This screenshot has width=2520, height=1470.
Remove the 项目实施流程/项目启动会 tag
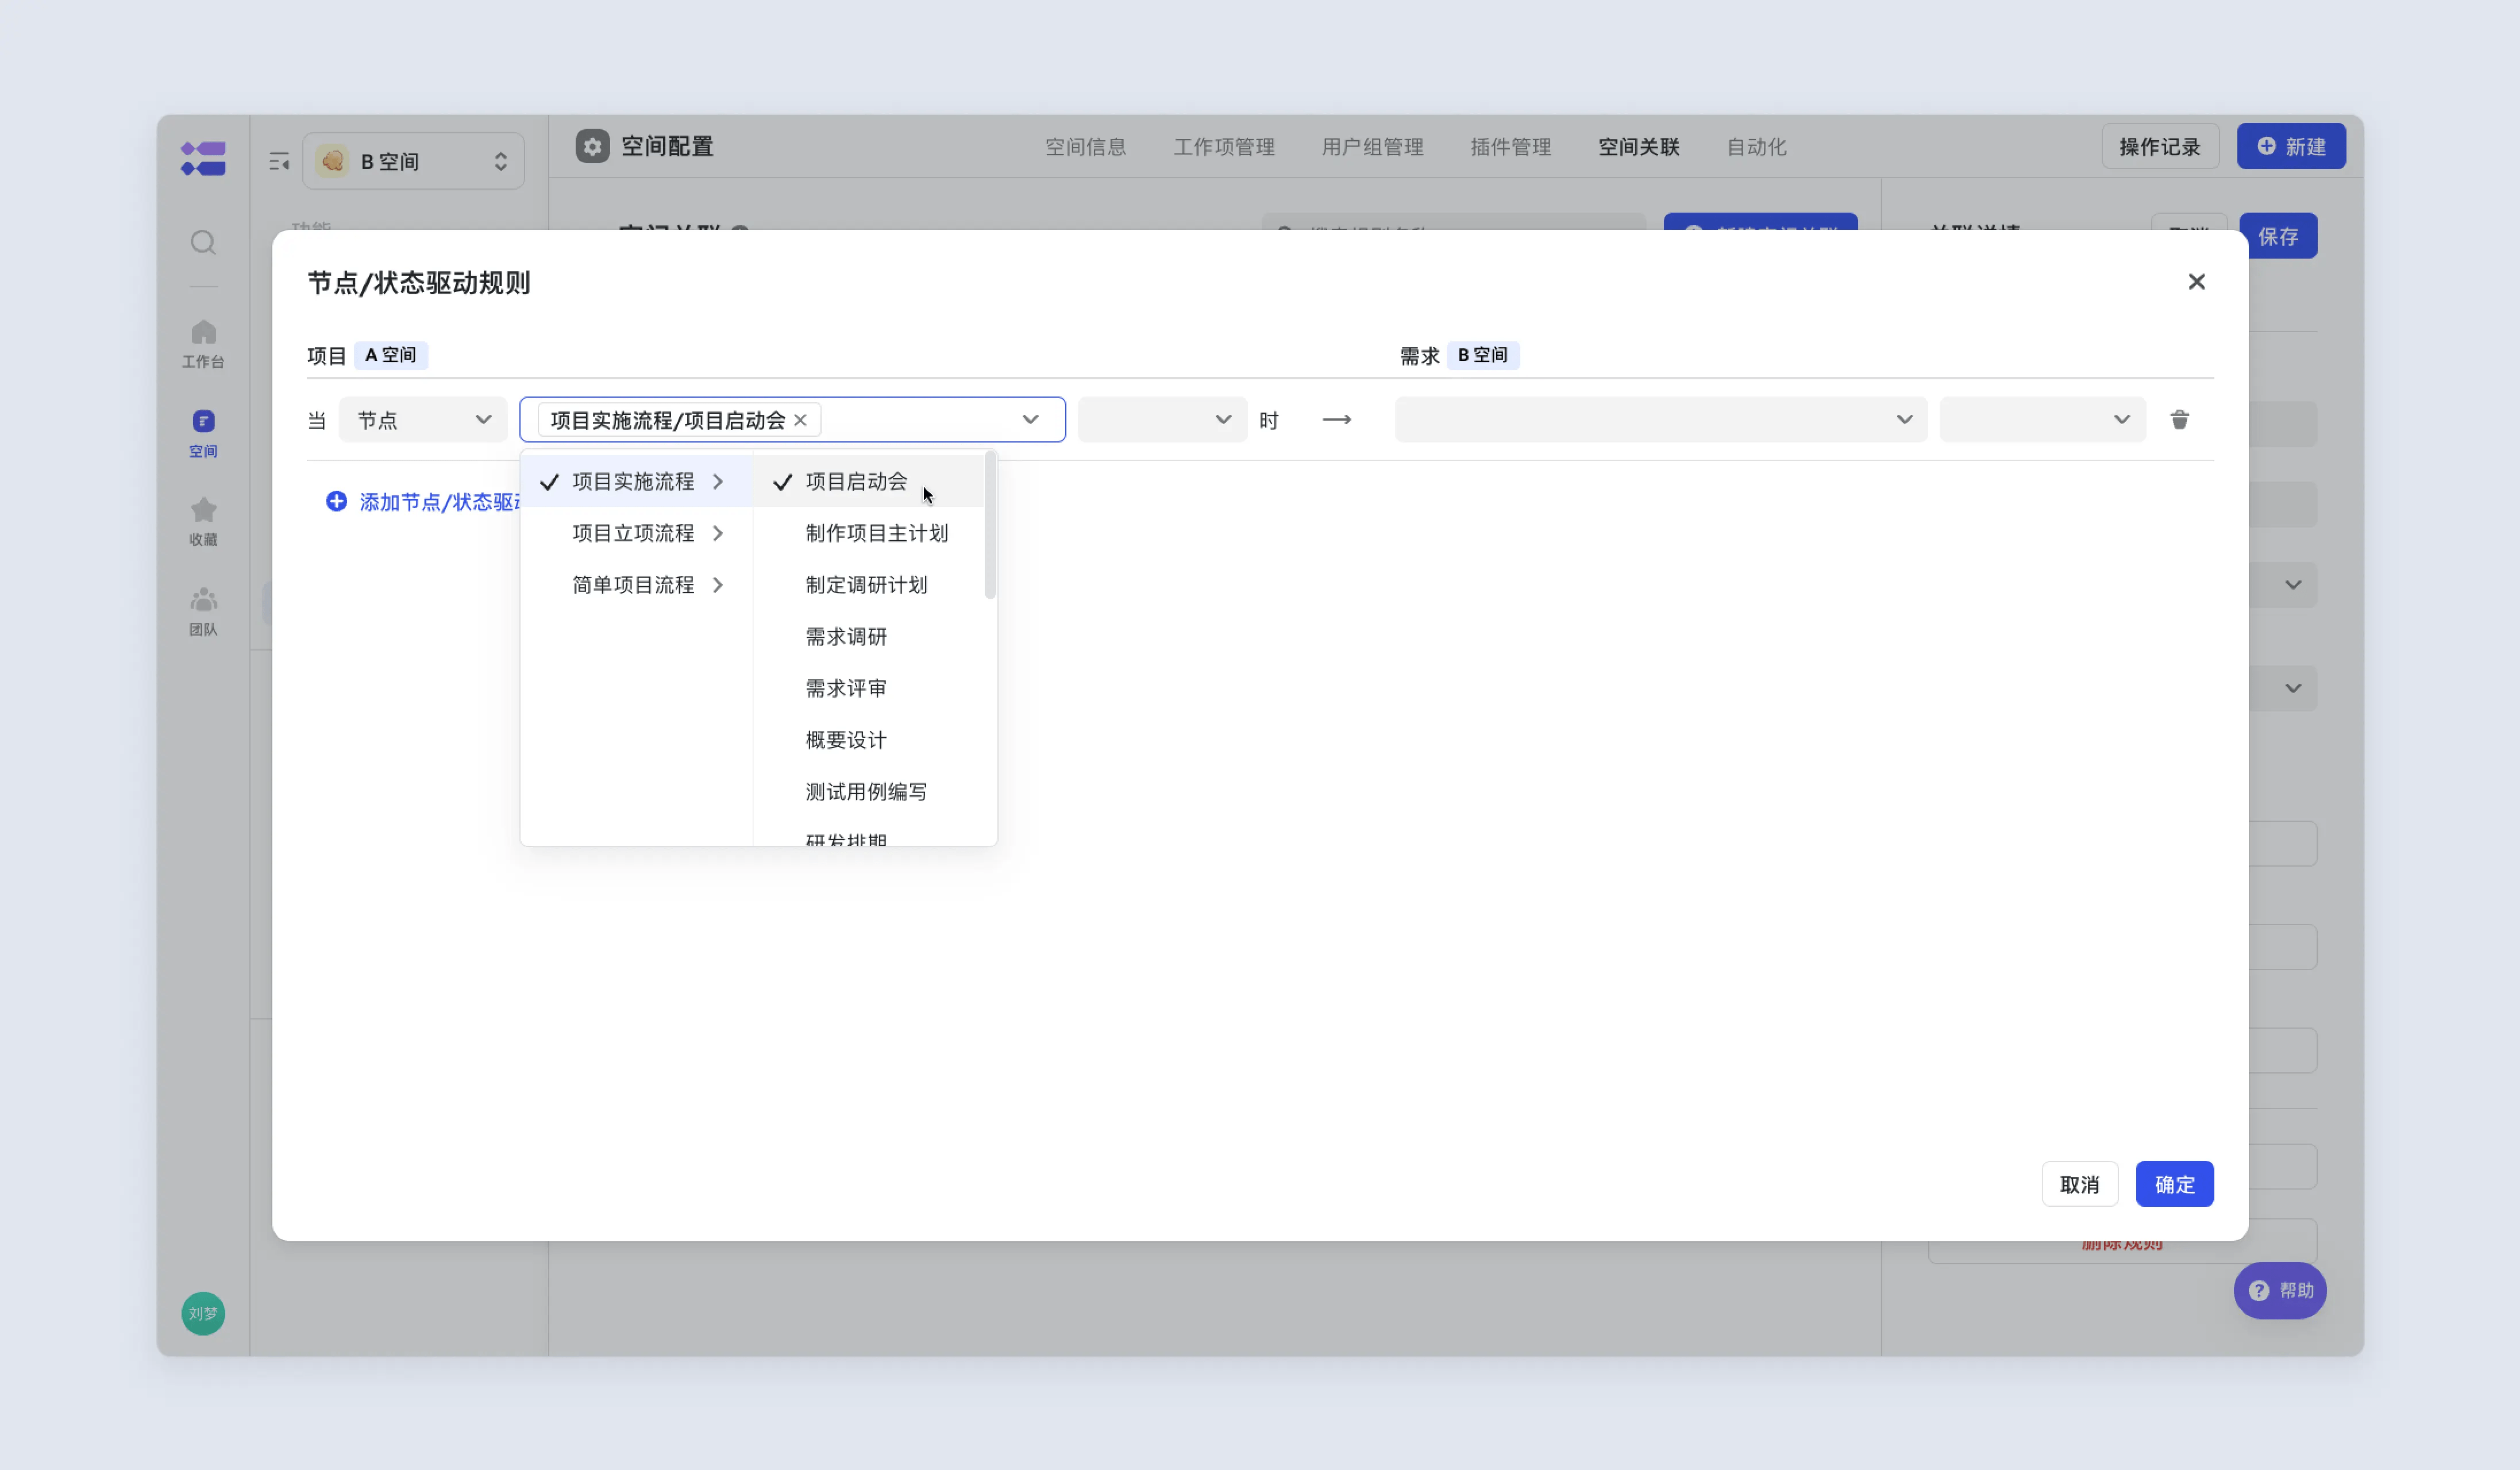(800, 420)
